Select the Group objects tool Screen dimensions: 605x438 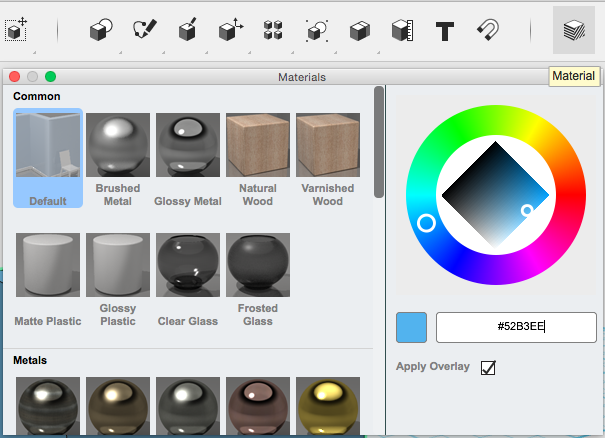coord(317,30)
